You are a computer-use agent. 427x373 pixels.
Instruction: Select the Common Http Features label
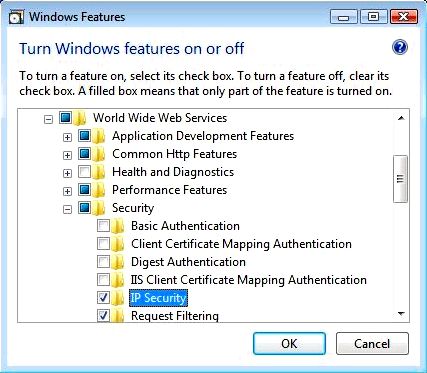coord(174,154)
